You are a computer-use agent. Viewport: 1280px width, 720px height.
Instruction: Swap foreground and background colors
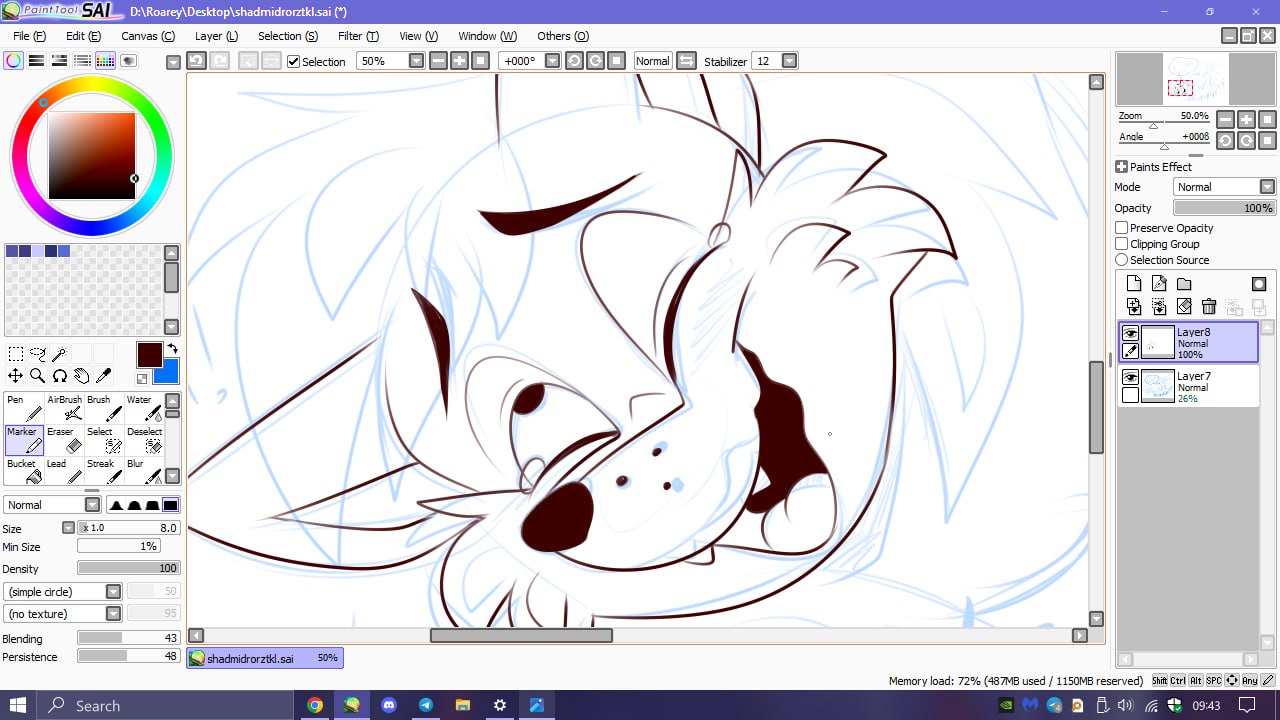click(172, 349)
